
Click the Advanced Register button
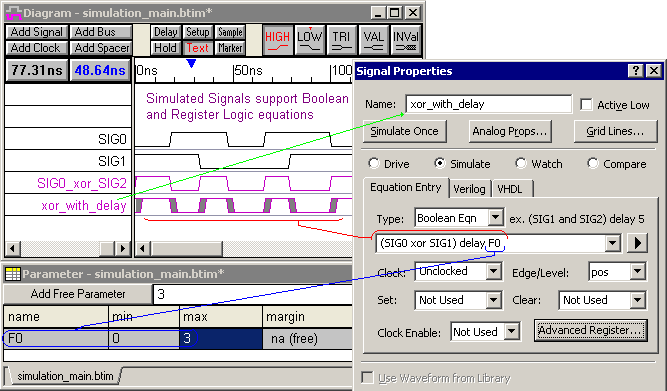[x=590, y=331]
